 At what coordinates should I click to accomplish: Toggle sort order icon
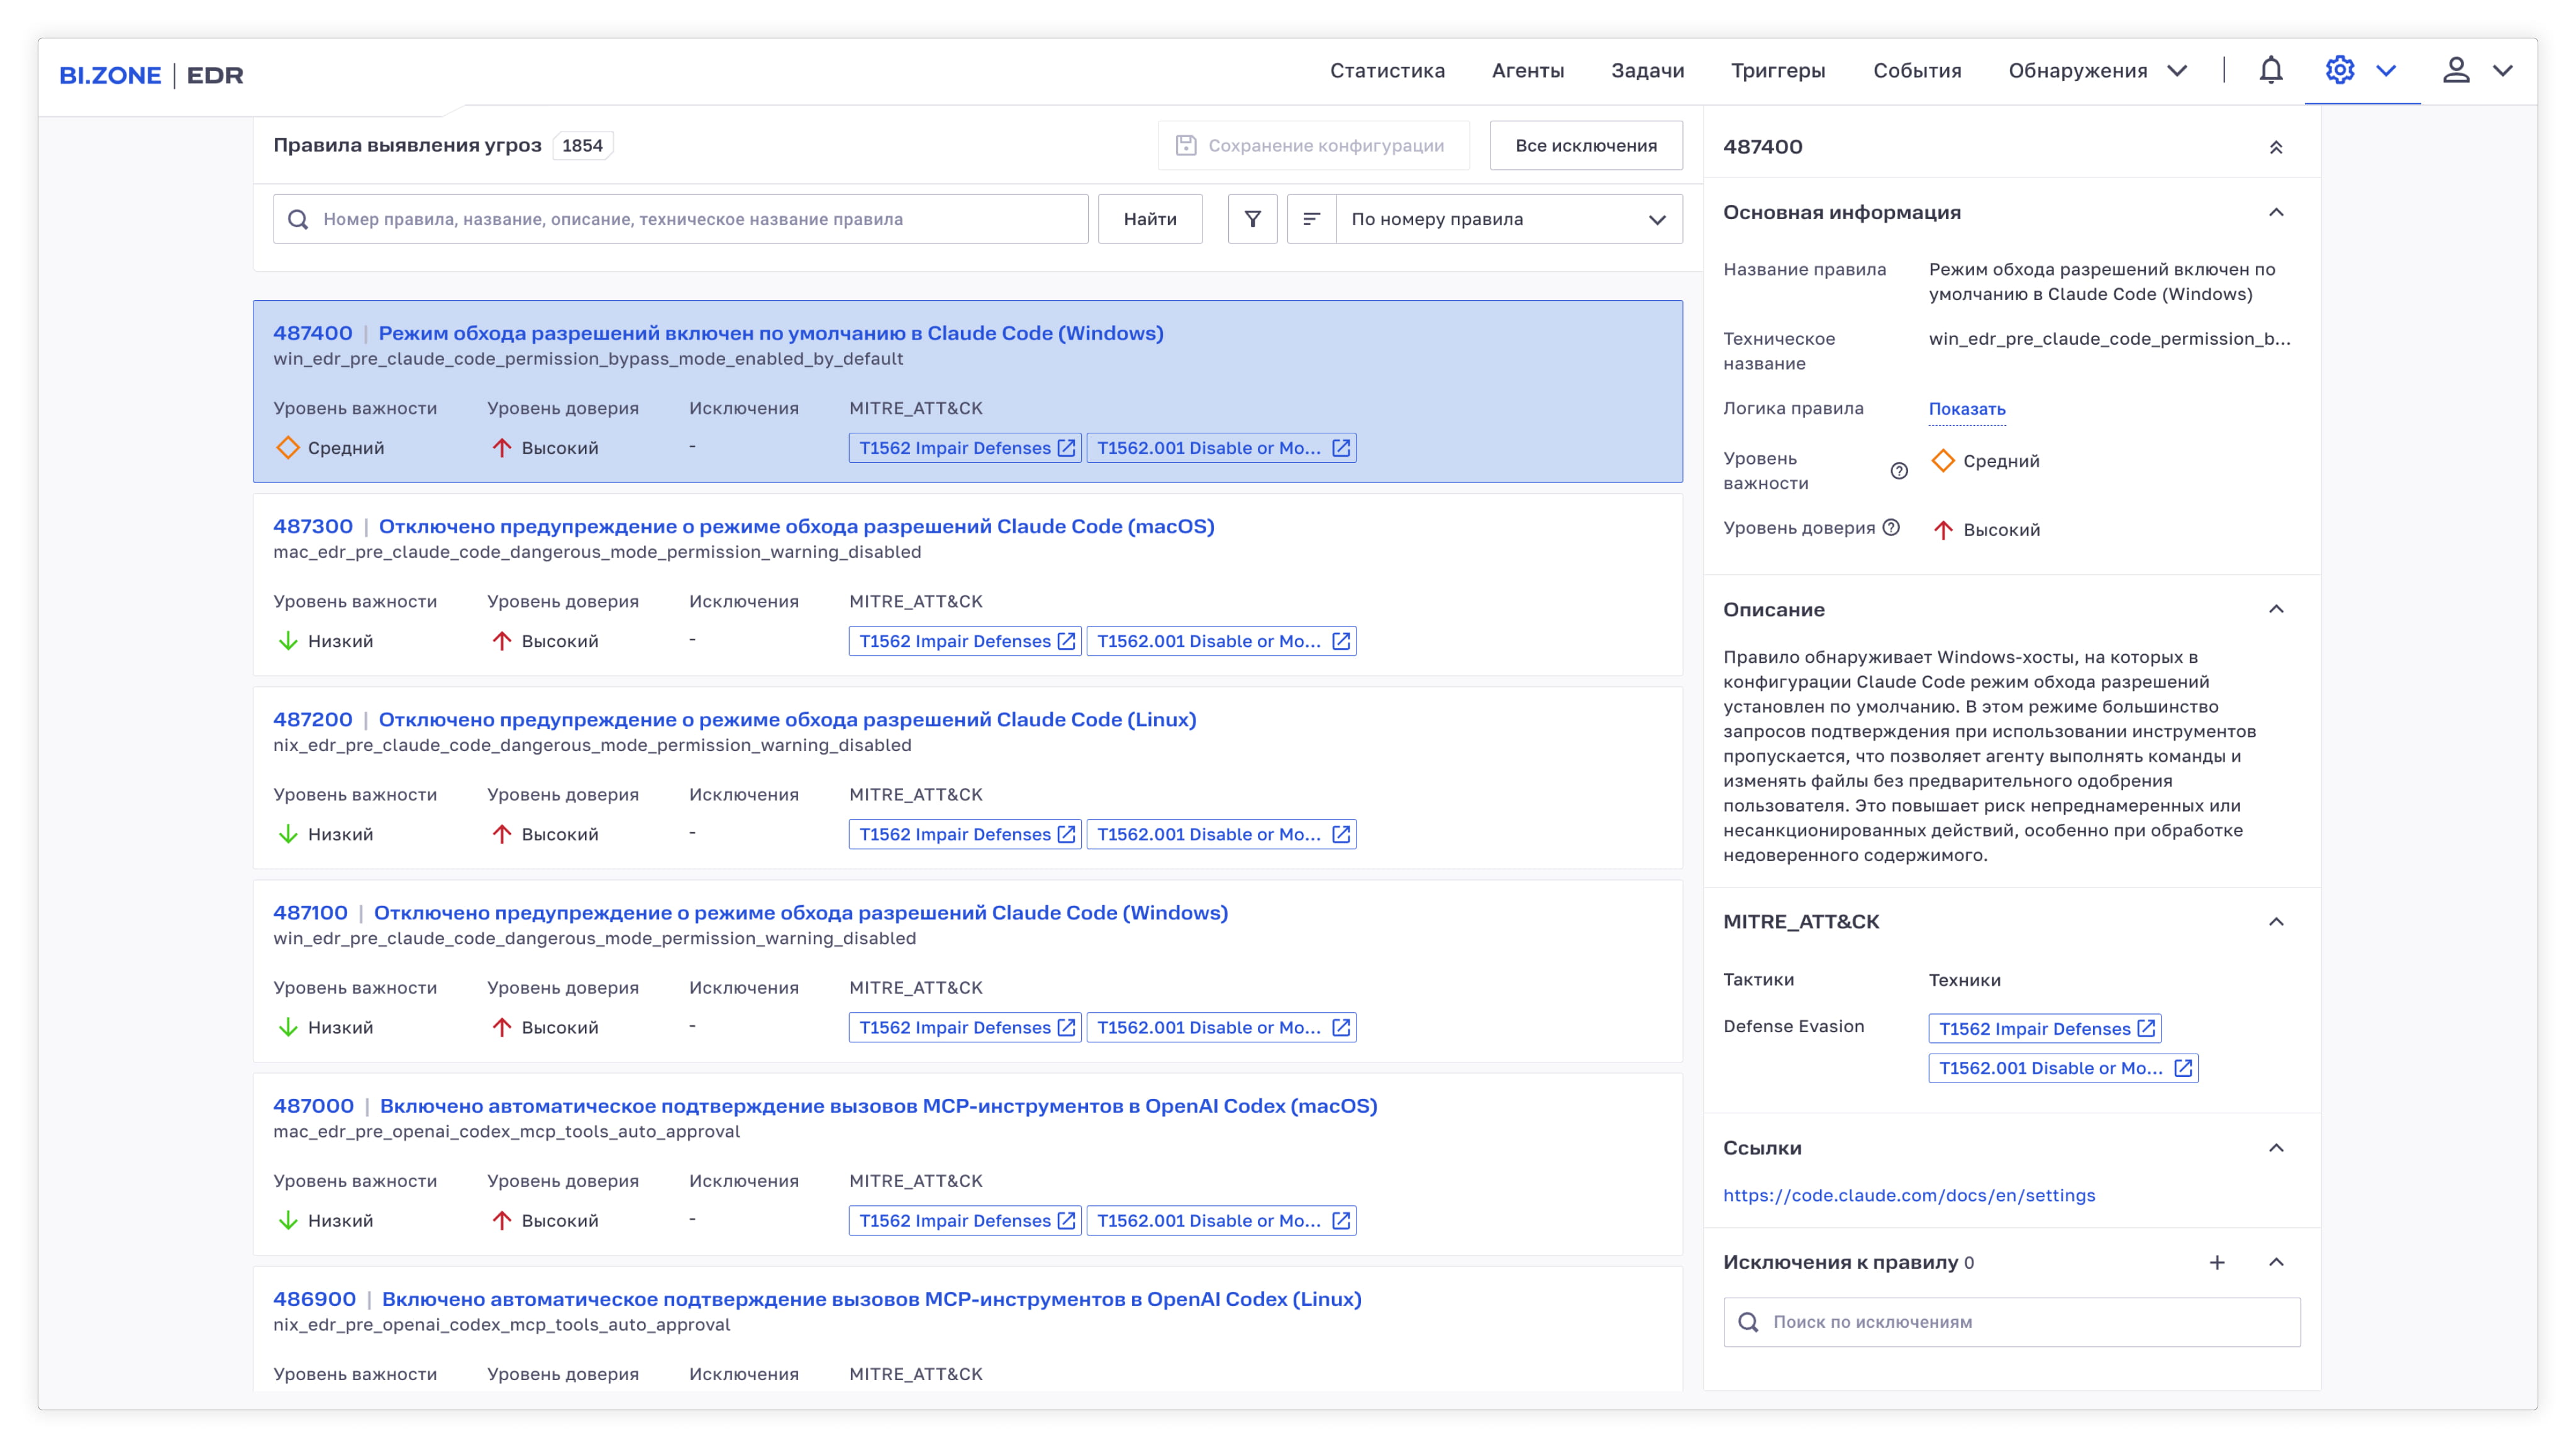coord(1311,219)
